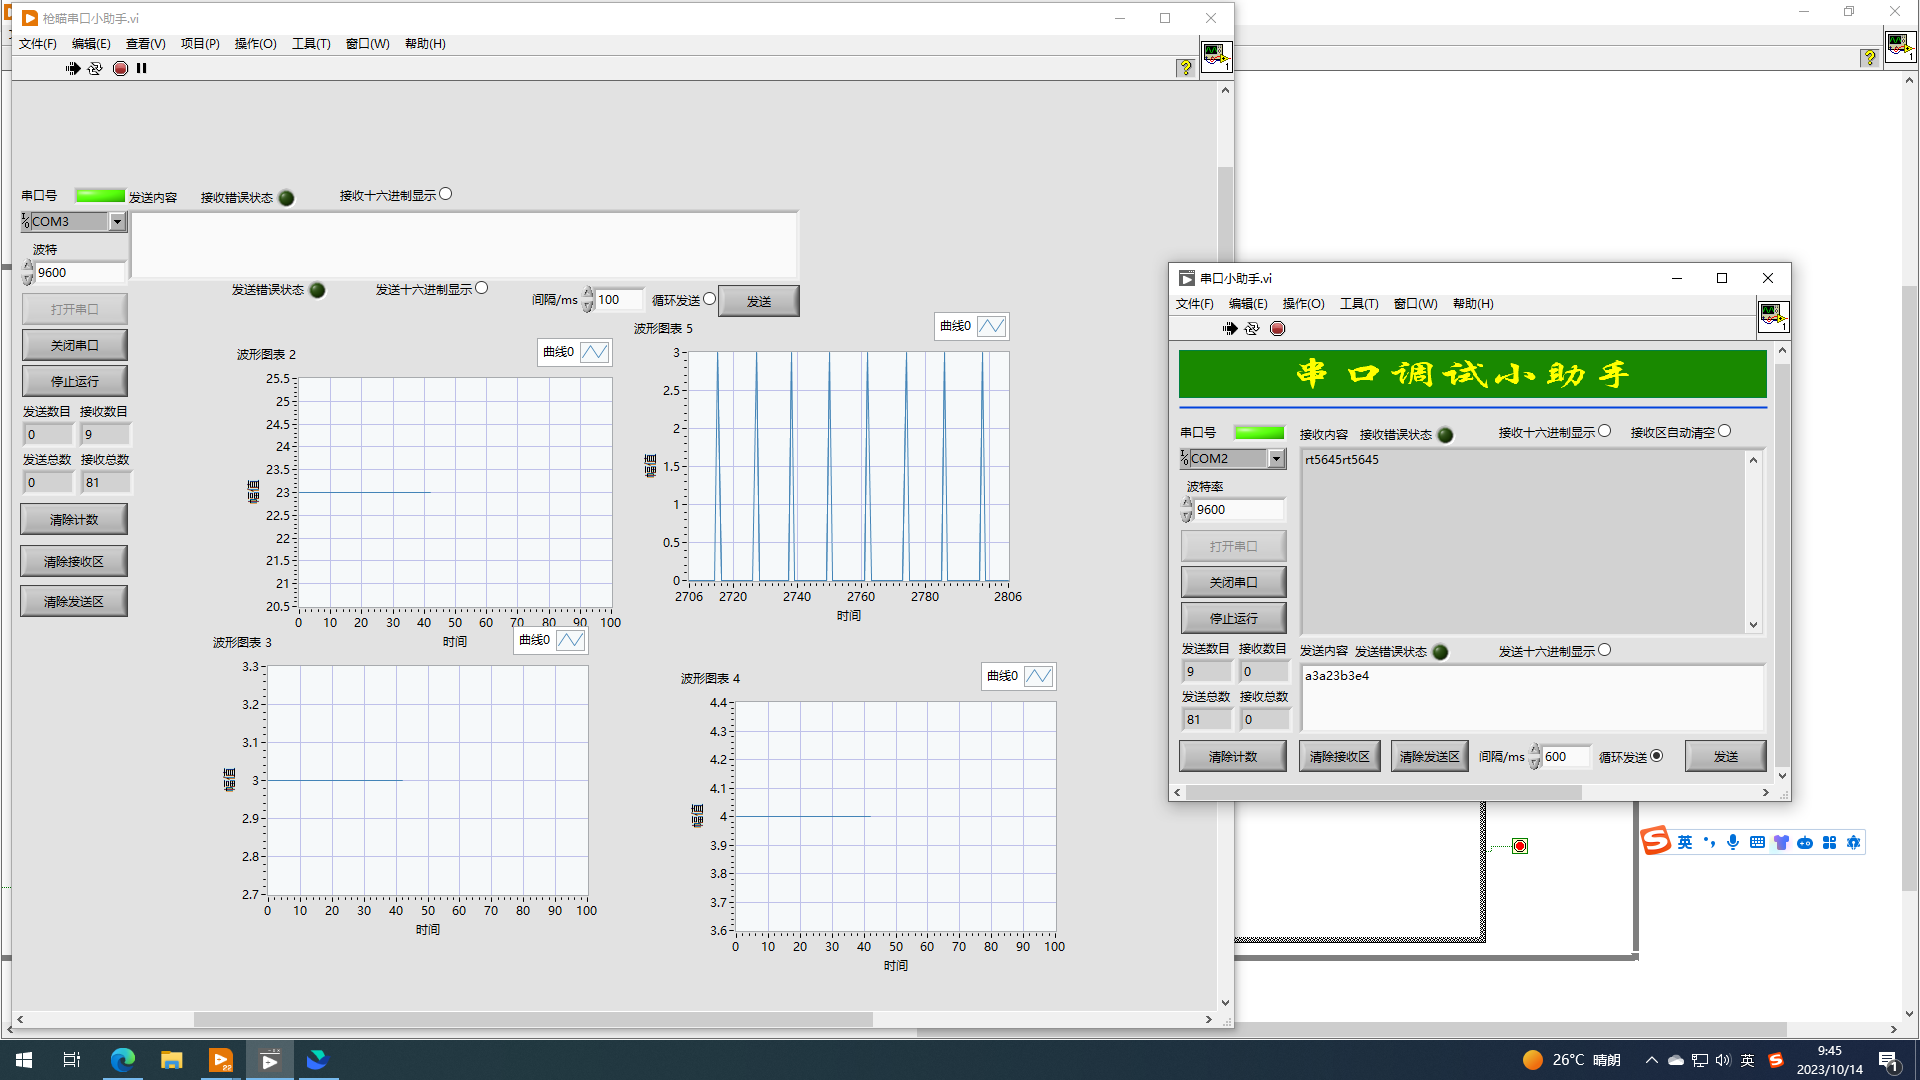Open Sogou toolbox grid icon
Image resolution: width=1920 pixels, height=1080 pixels.
[1829, 842]
